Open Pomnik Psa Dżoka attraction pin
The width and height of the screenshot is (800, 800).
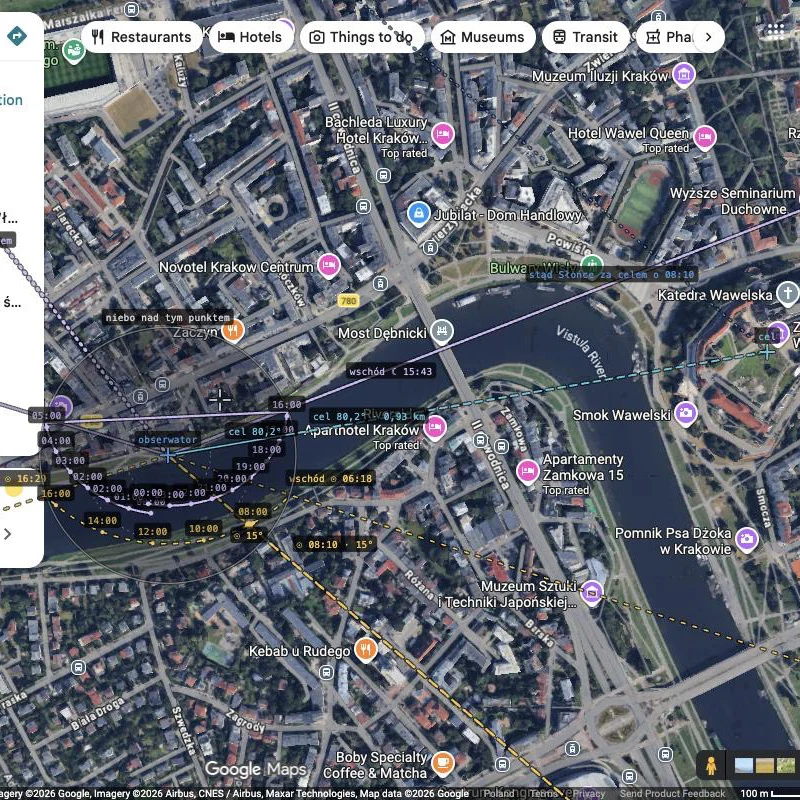pyautogui.click(x=747, y=539)
